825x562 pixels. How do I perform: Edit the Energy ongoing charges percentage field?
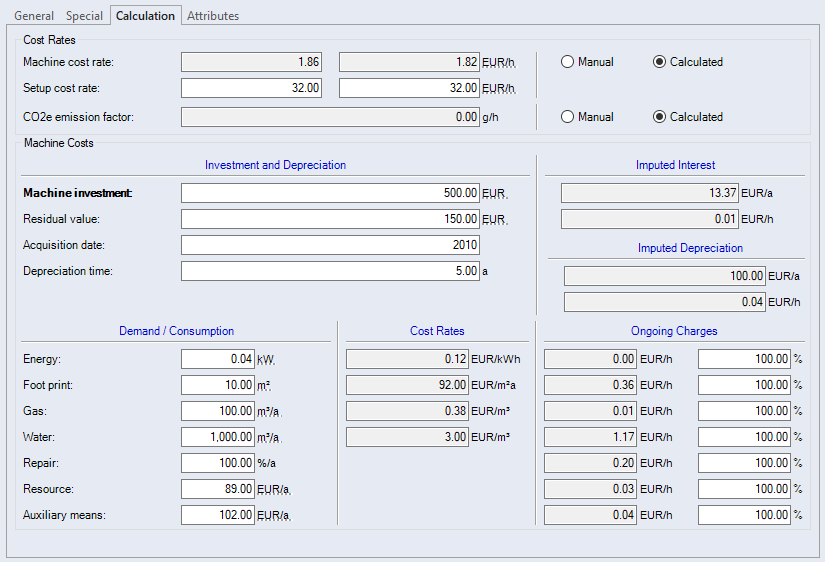744,359
